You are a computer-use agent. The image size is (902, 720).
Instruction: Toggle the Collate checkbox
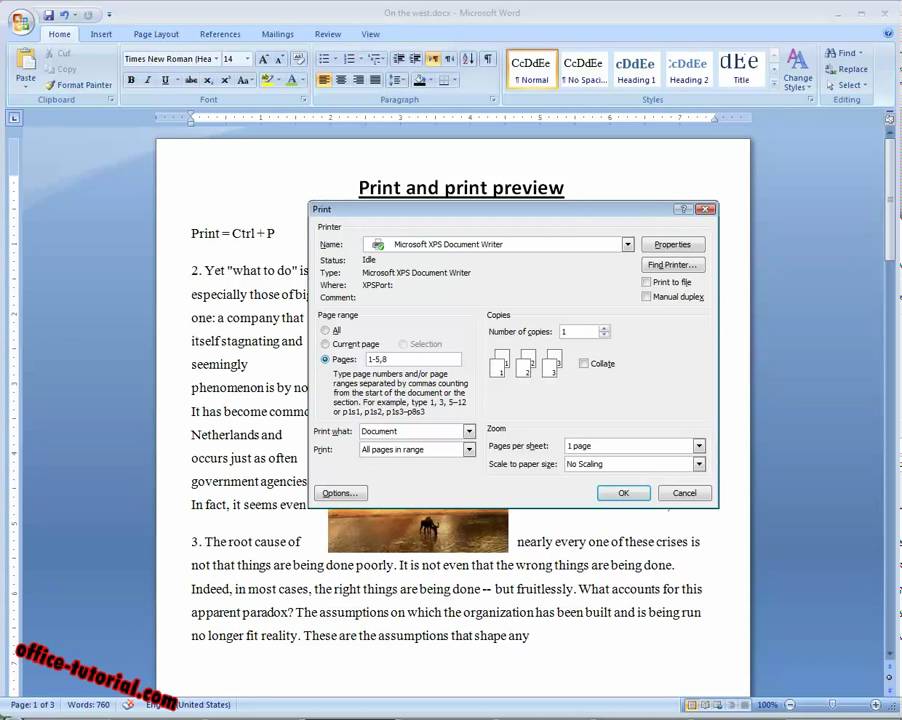click(583, 363)
